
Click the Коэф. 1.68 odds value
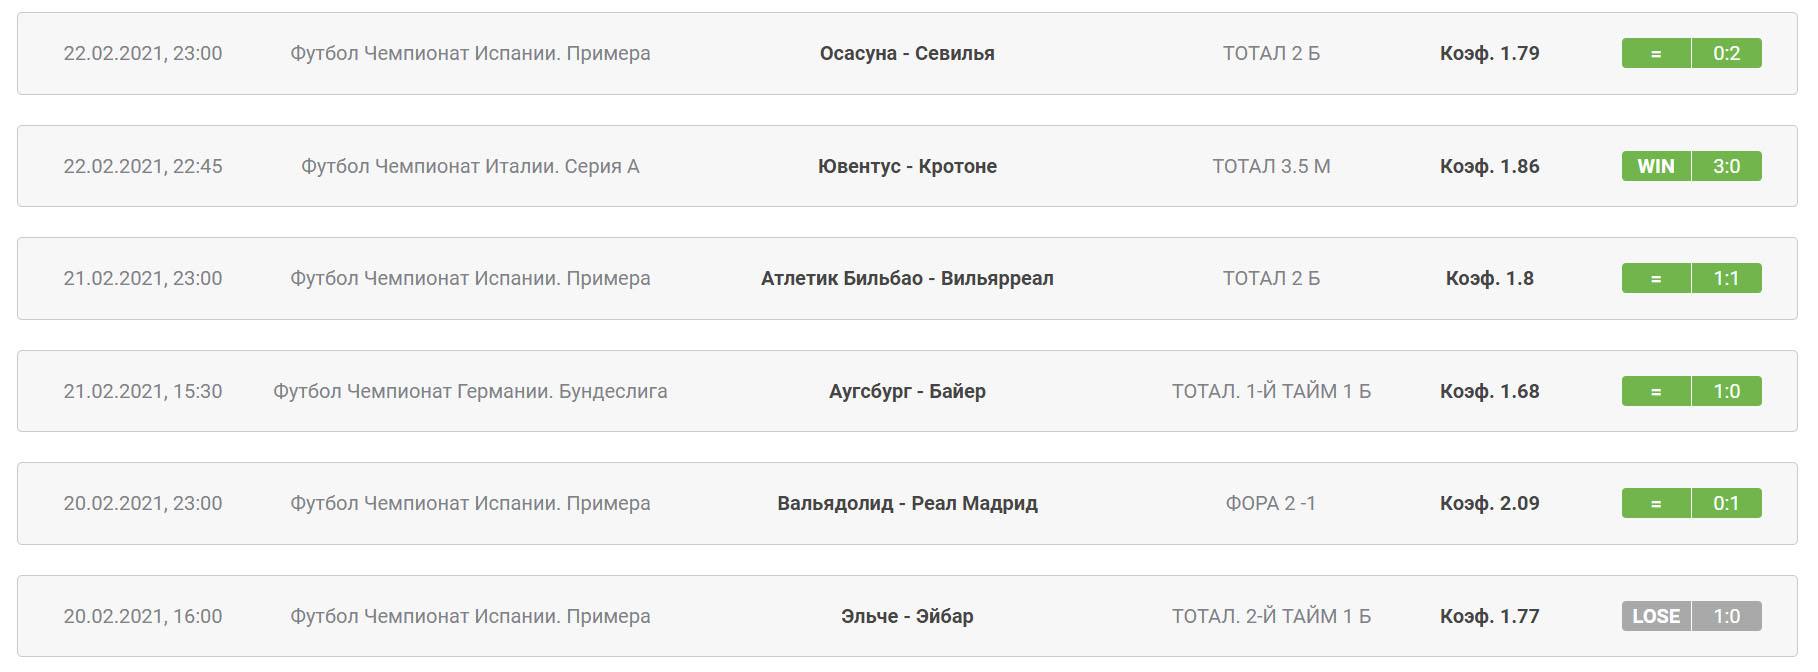coord(1489,392)
